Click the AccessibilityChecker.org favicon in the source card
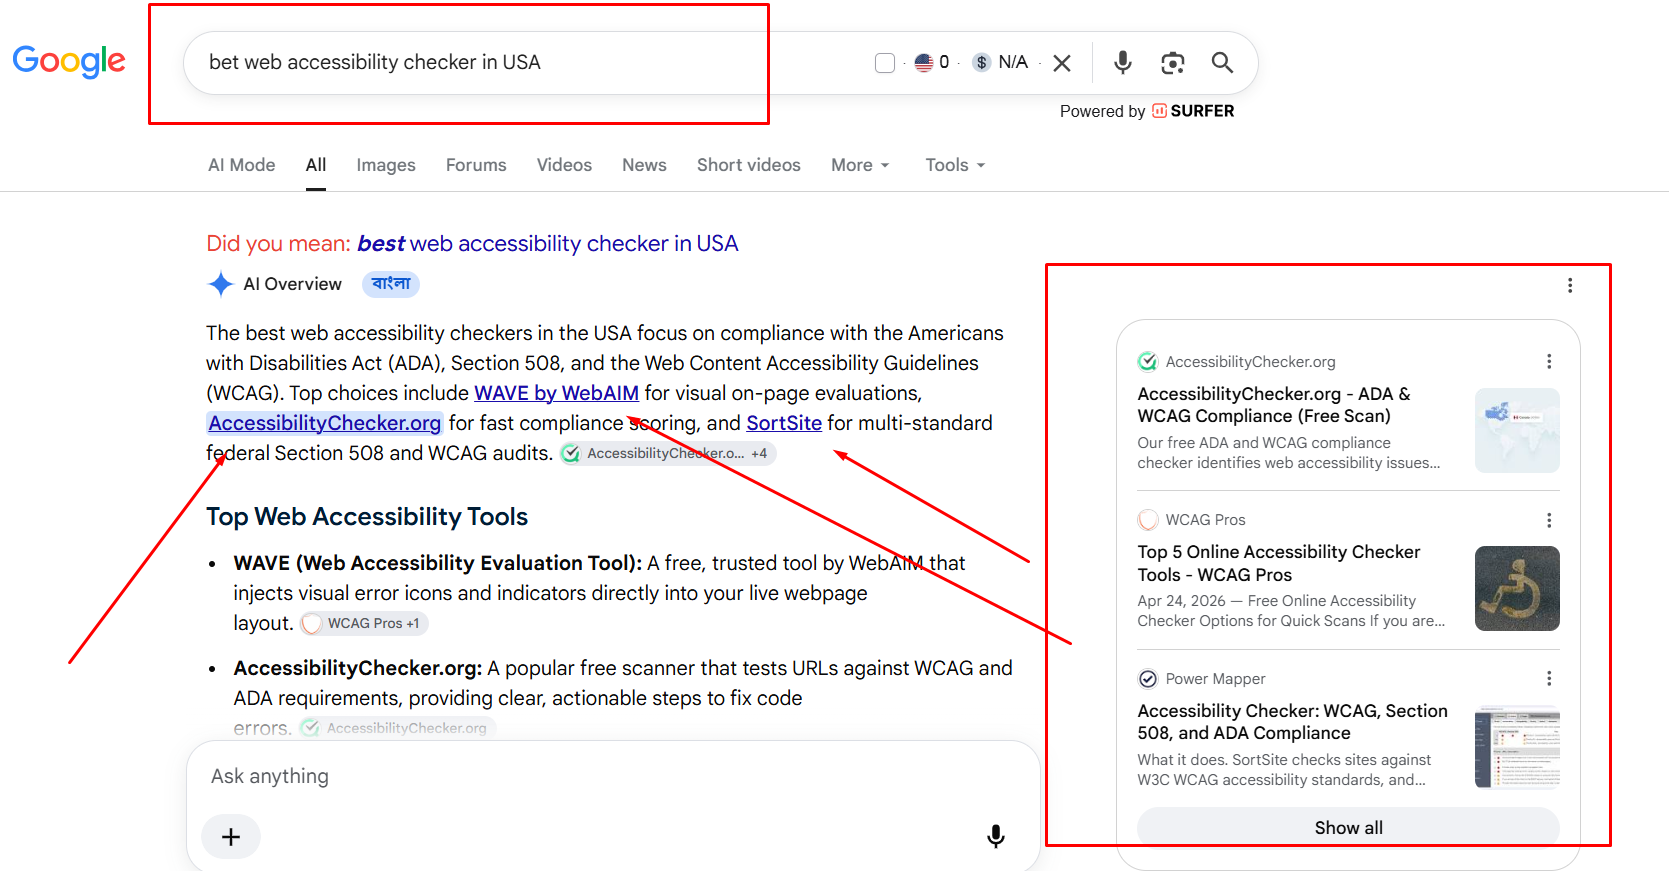Viewport: 1669px width, 871px height. [x=1148, y=362]
